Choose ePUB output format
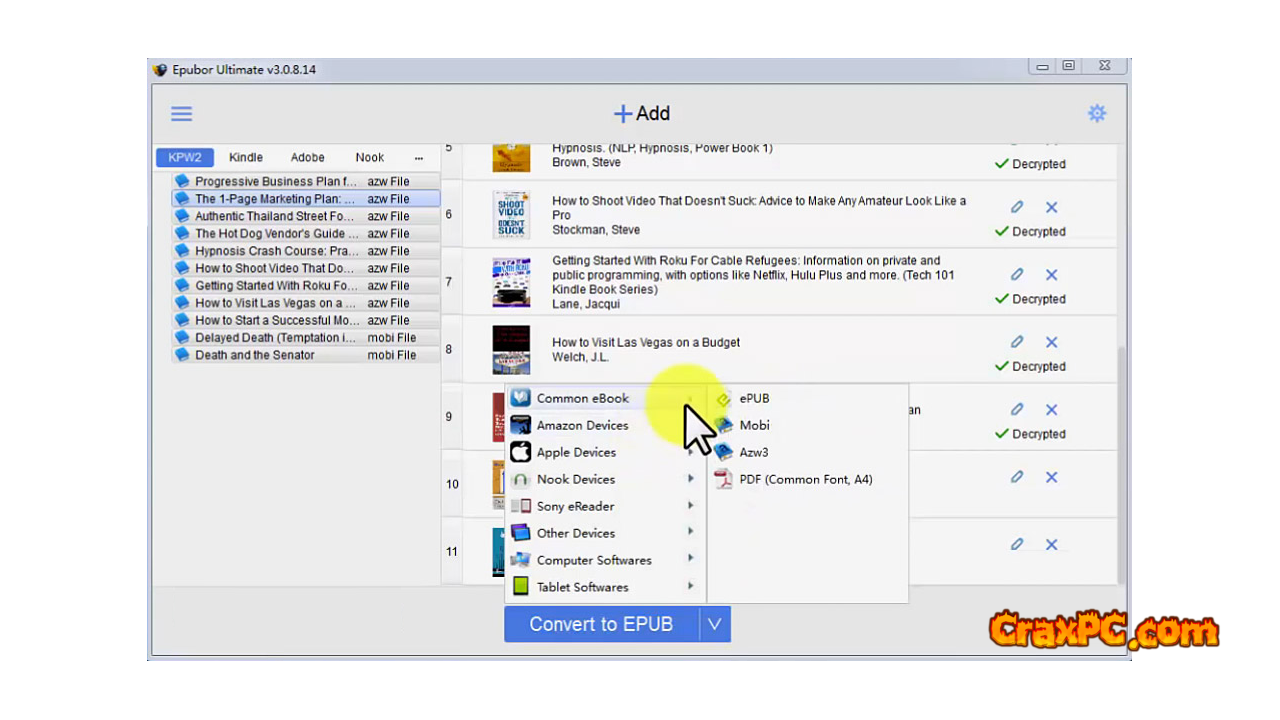This screenshot has height=720, width=1280. (754, 398)
